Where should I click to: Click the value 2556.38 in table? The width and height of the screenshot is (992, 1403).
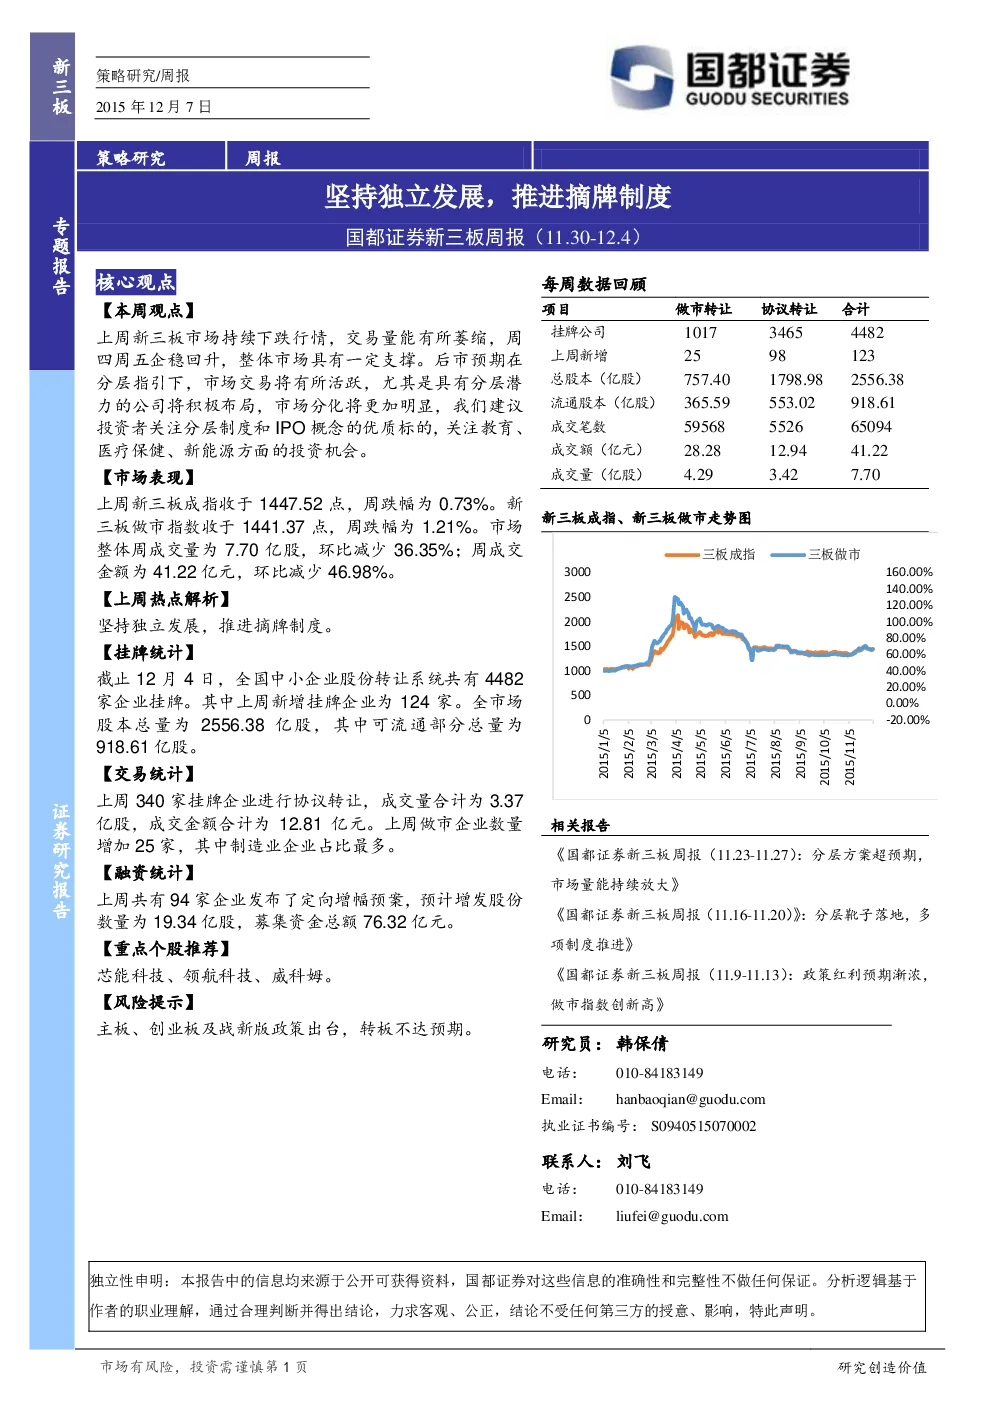[x=877, y=380]
